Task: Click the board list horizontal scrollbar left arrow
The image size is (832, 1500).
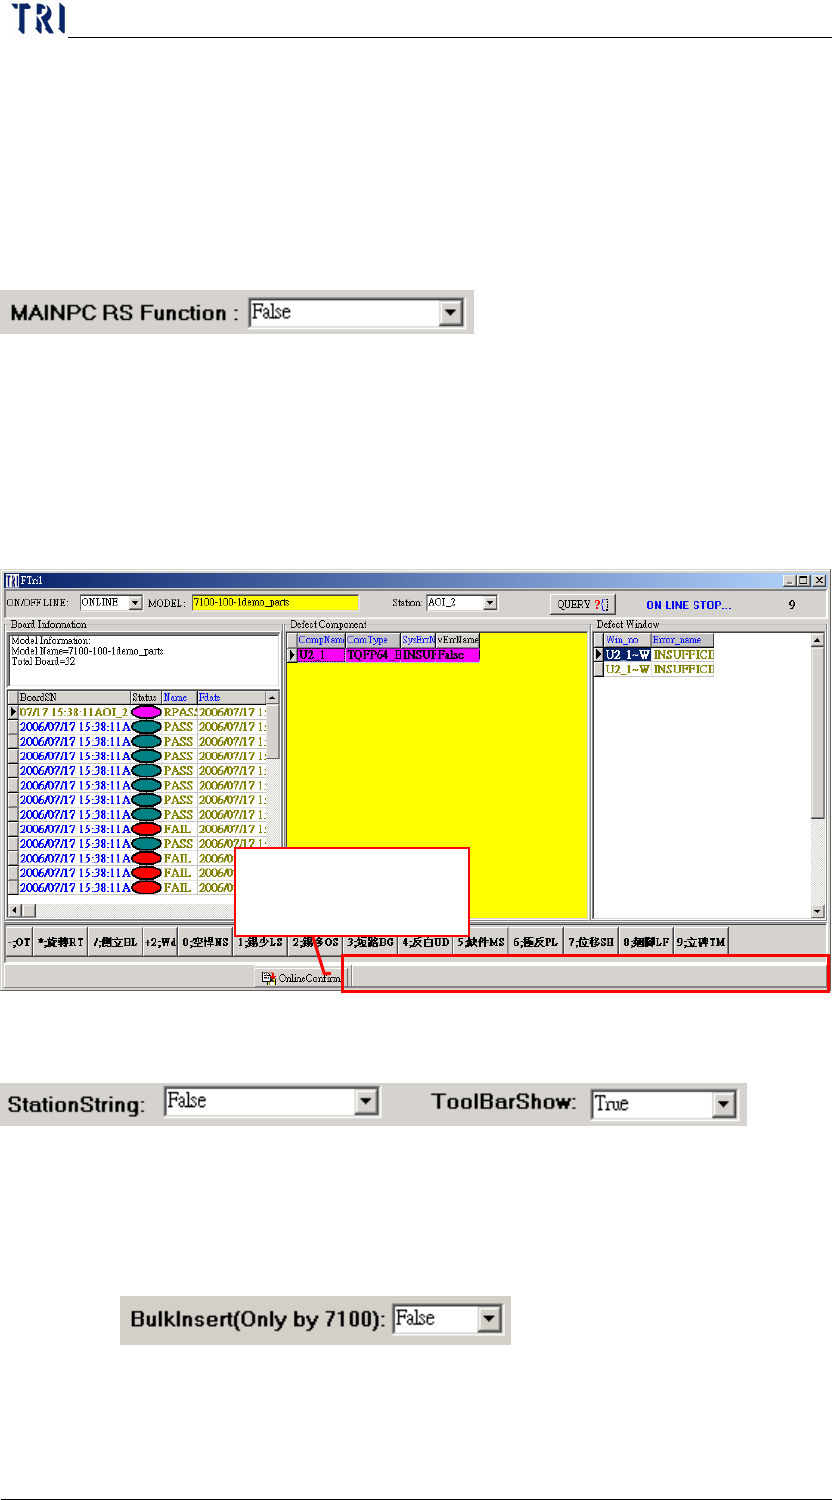Action: coord(15,911)
